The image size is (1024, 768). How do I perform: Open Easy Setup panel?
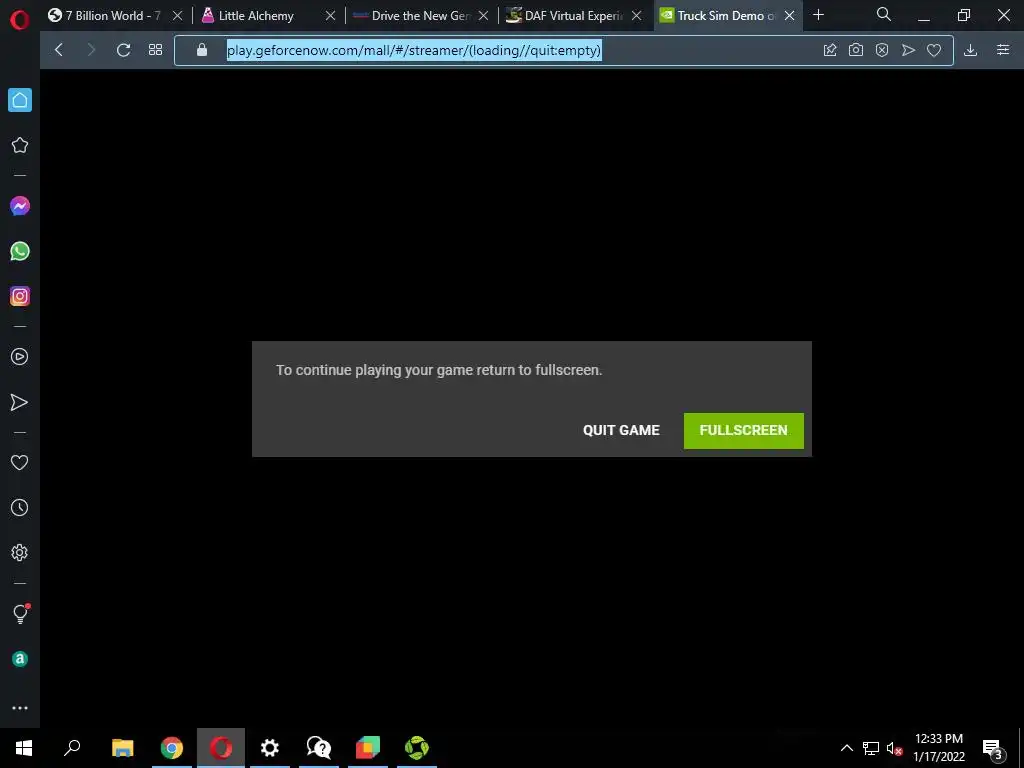click(x=1003, y=50)
